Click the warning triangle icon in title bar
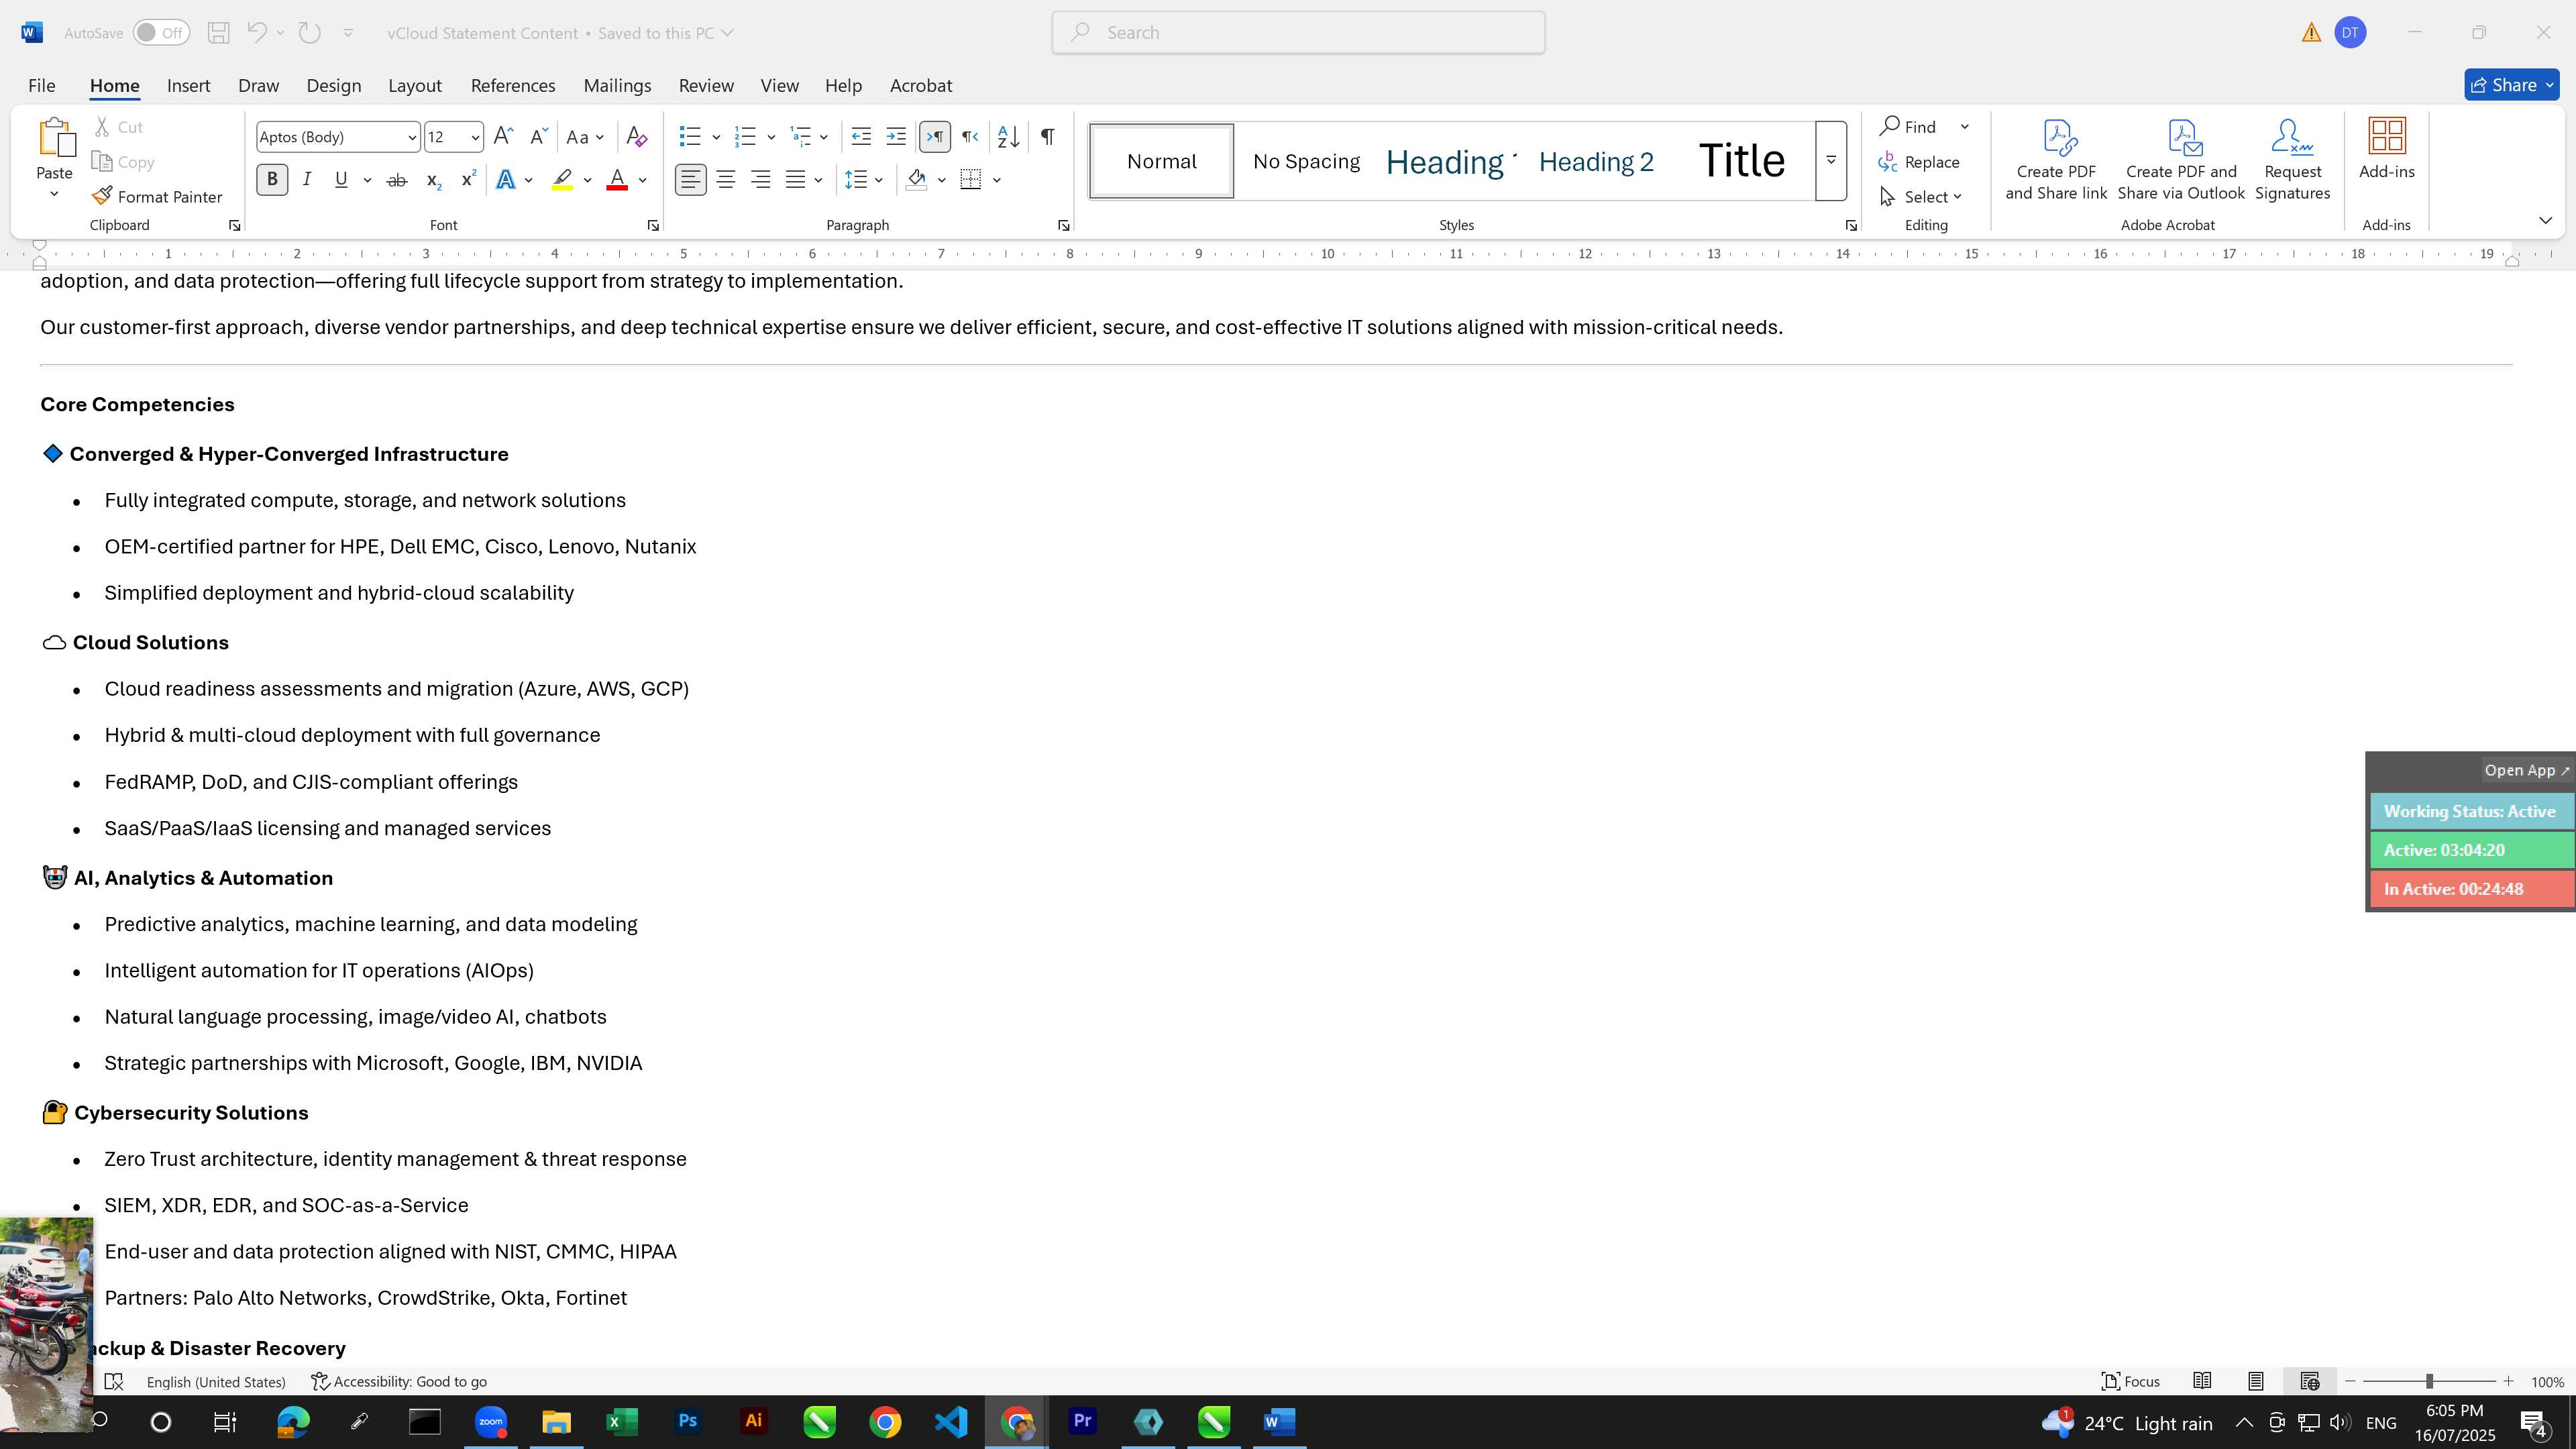This screenshot has height=1449, width=2576. tap(2311, 33)
